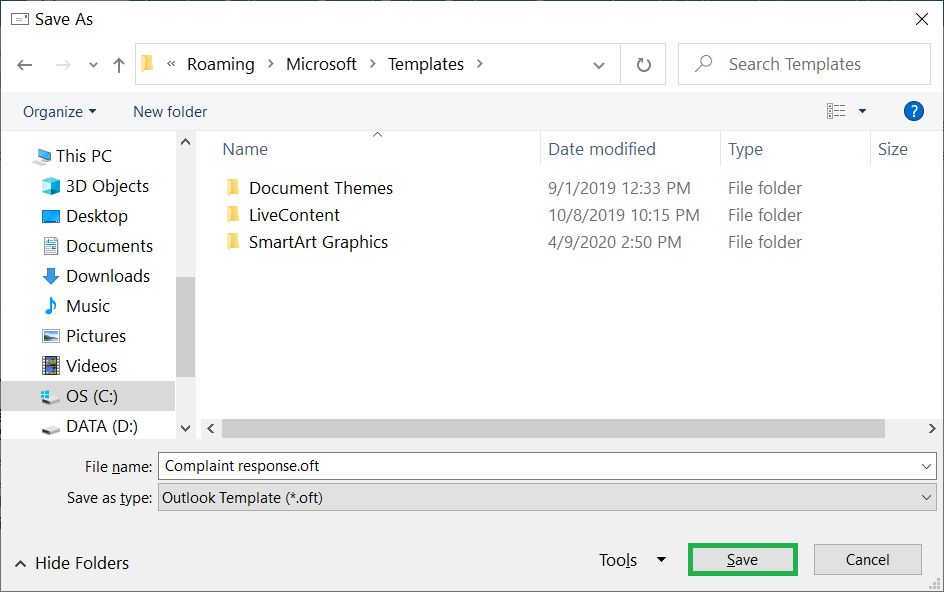Open the Help question mark icon

click(x=913, y=111)
